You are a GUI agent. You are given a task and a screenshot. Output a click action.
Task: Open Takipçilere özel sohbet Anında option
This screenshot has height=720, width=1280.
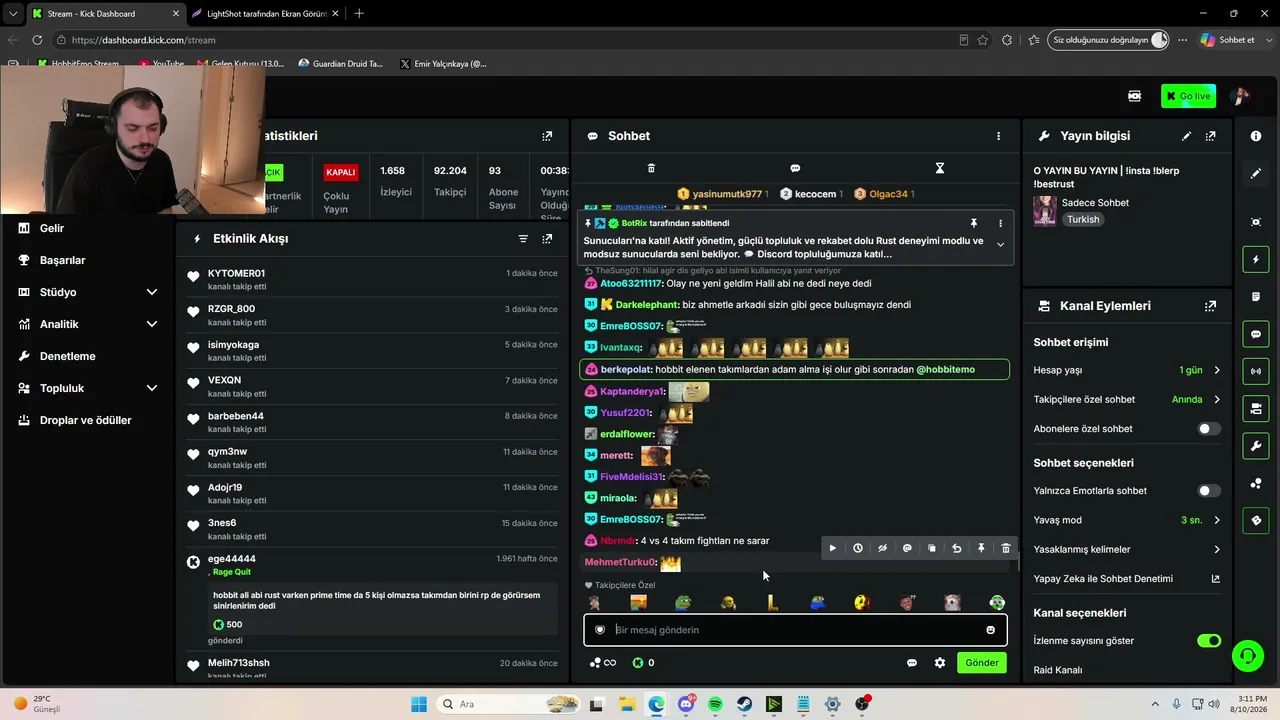pos(1127,399)
